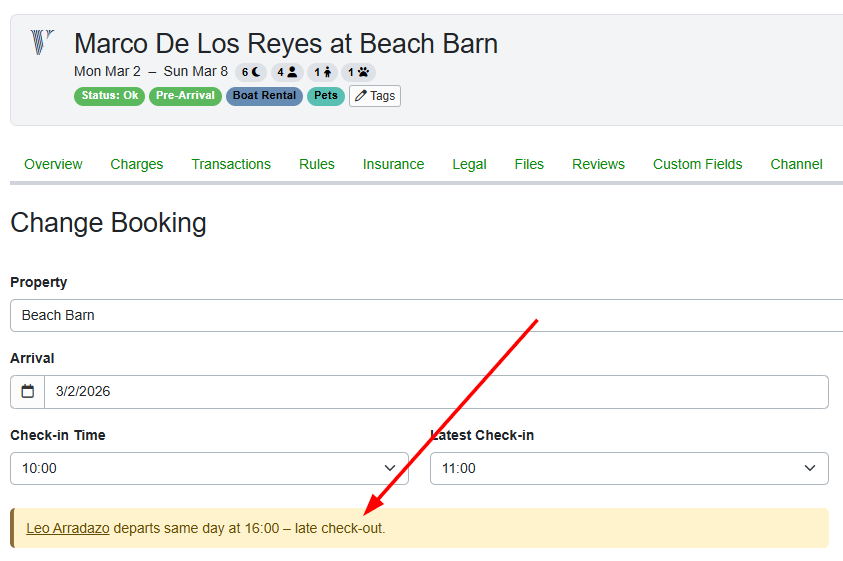View the Reviews tab
This screenshot has height=561, width=843.
click(x=598, y=164)
